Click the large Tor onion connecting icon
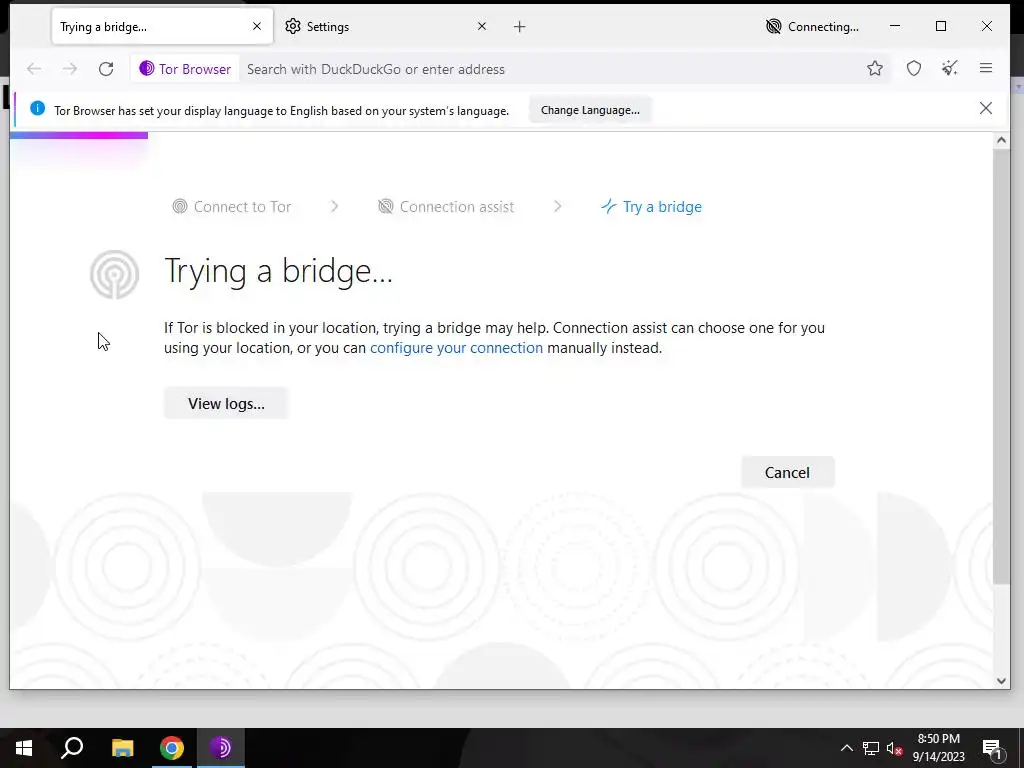1024x768 pixels. coord(114,274)
